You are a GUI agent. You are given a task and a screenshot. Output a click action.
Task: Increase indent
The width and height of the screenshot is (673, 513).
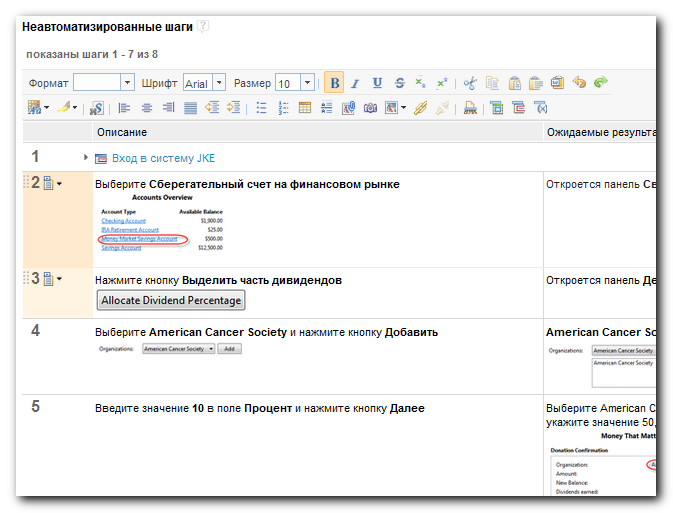click(233, 107)
